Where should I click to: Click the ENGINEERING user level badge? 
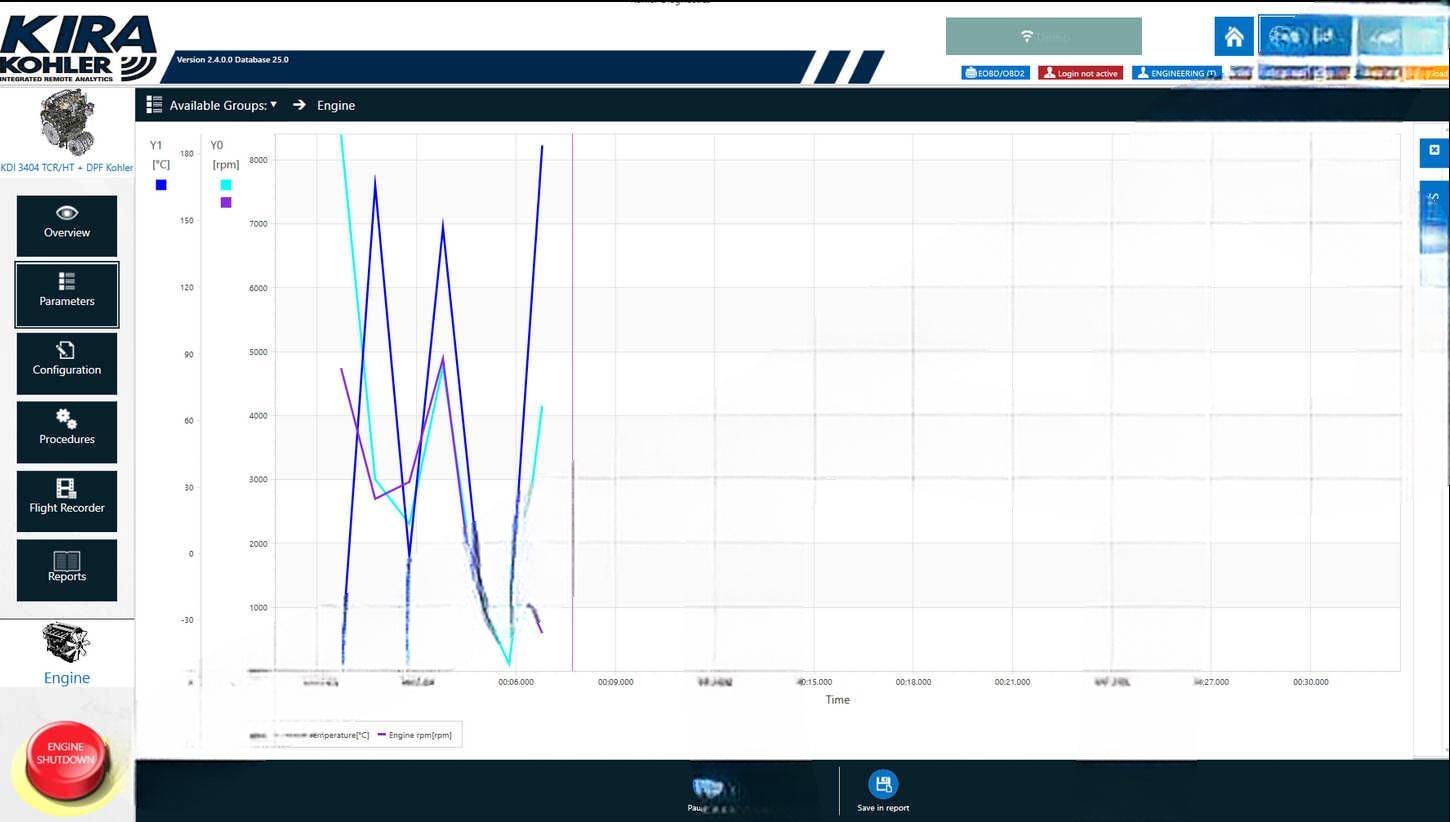tap(1177, 73)
